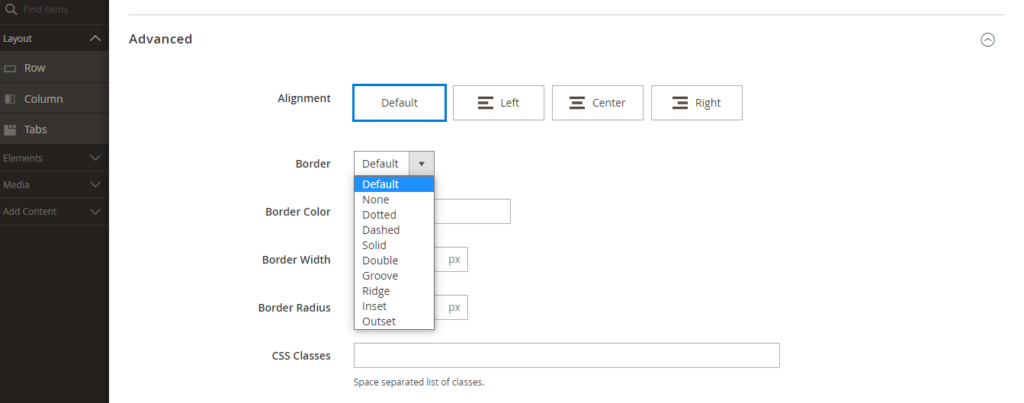Click the CSS Classes input field
Image resolution: width=1024 pixels, height=403 pixels.
(566, 355)
